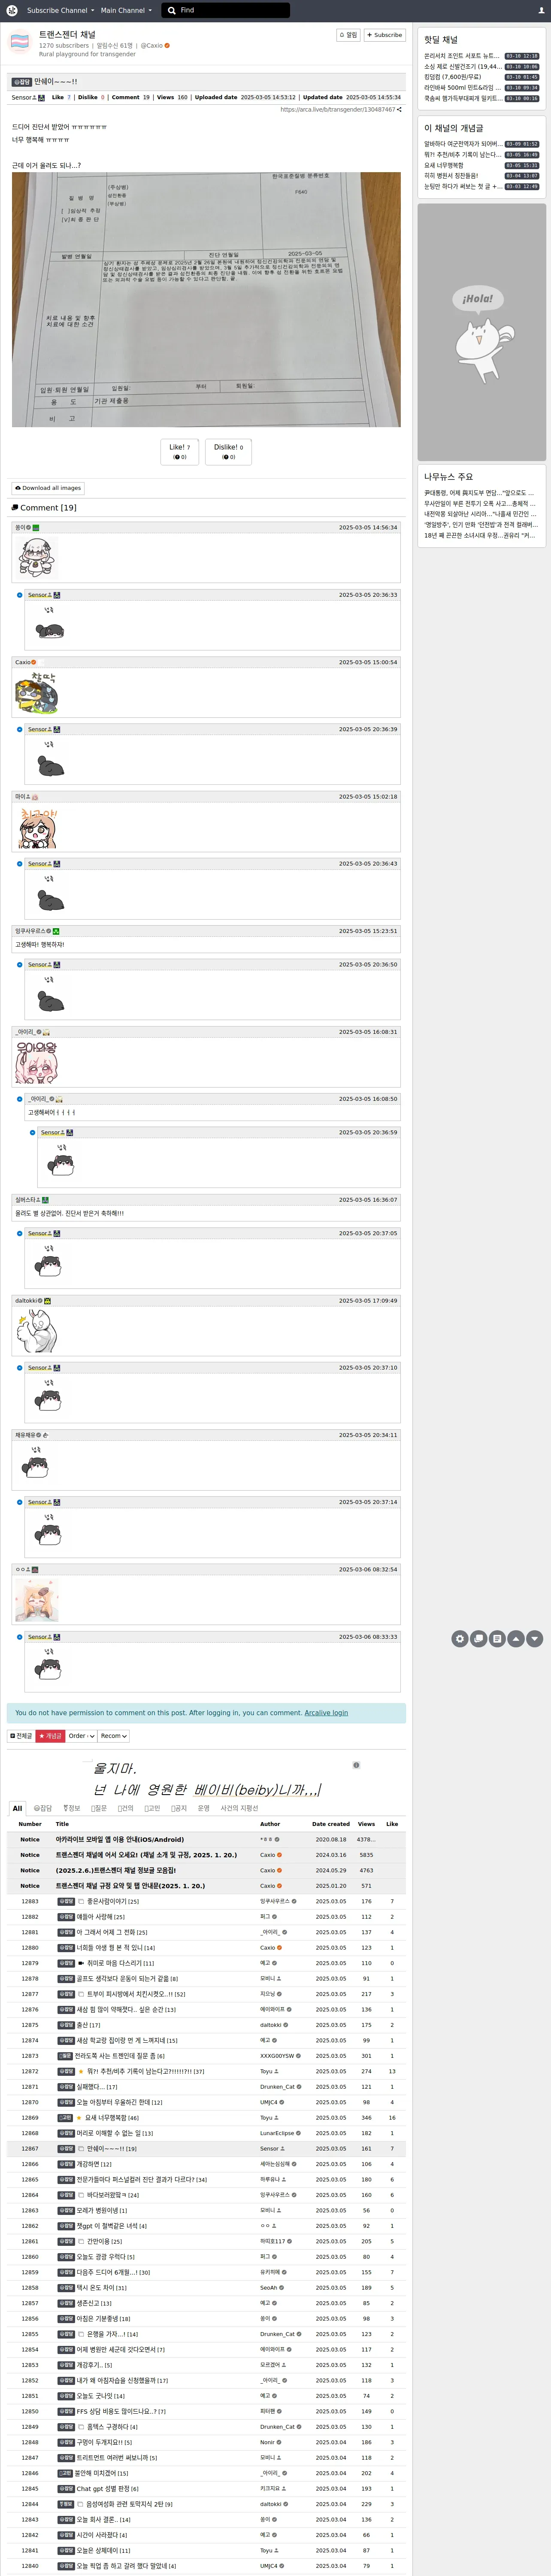Click the Download all images button

tap(48, 488)
